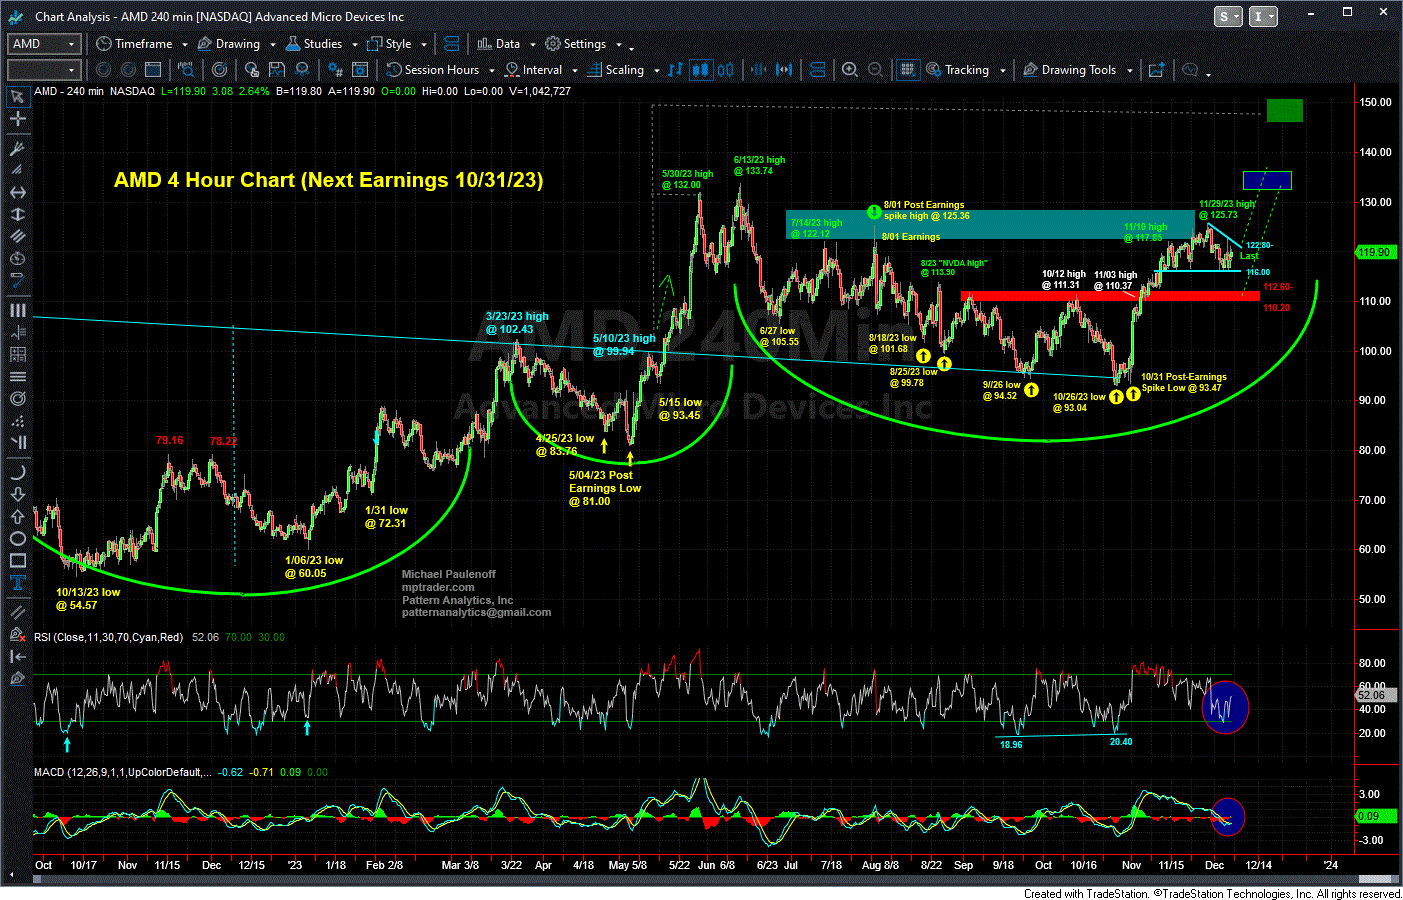Screen dimensions: 1403x900
Task: Expand the Session Hours dropdown arrow
Action: coord(491,71)
